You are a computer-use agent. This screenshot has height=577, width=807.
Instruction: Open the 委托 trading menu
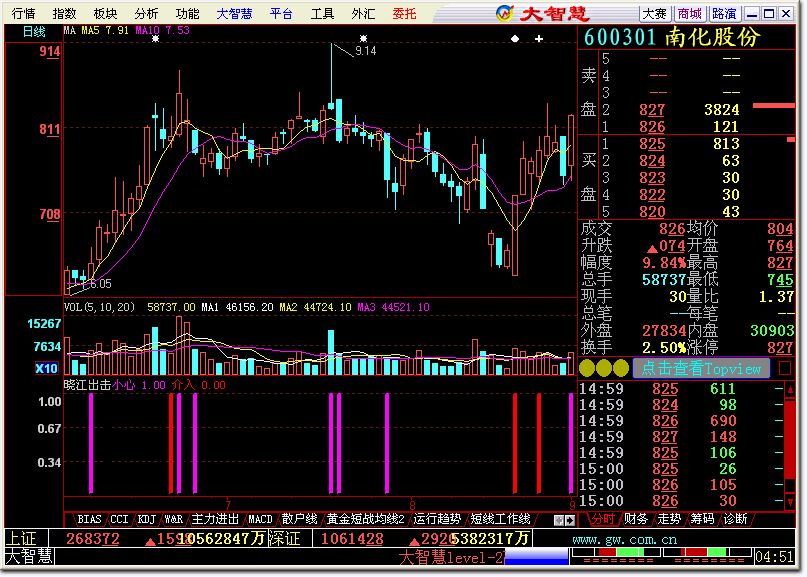pyautogui.click(x=404, y=13)
